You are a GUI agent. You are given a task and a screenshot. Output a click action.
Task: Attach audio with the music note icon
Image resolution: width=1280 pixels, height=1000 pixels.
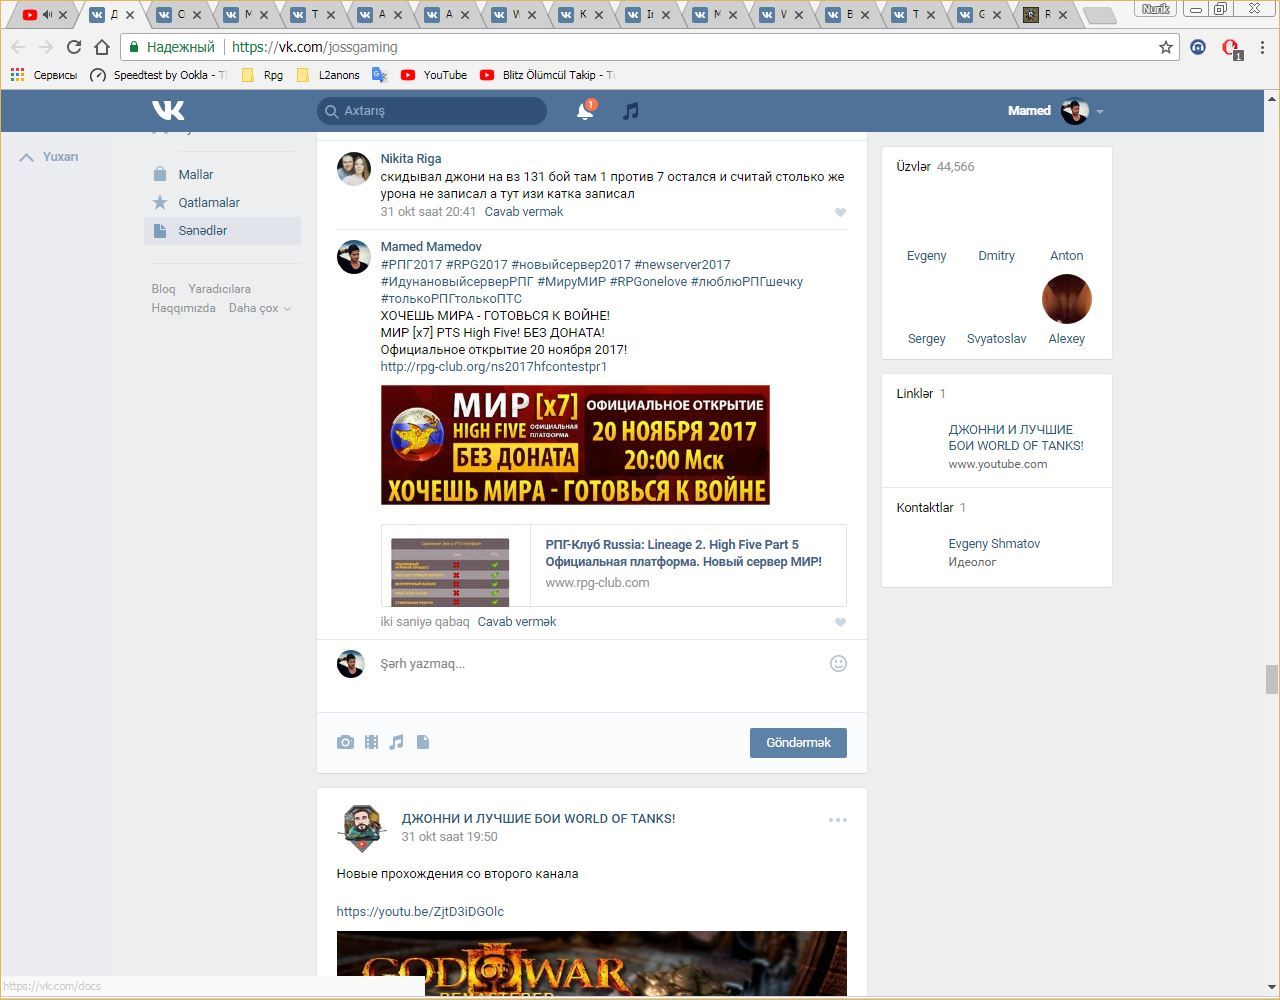tap(397, 742)
